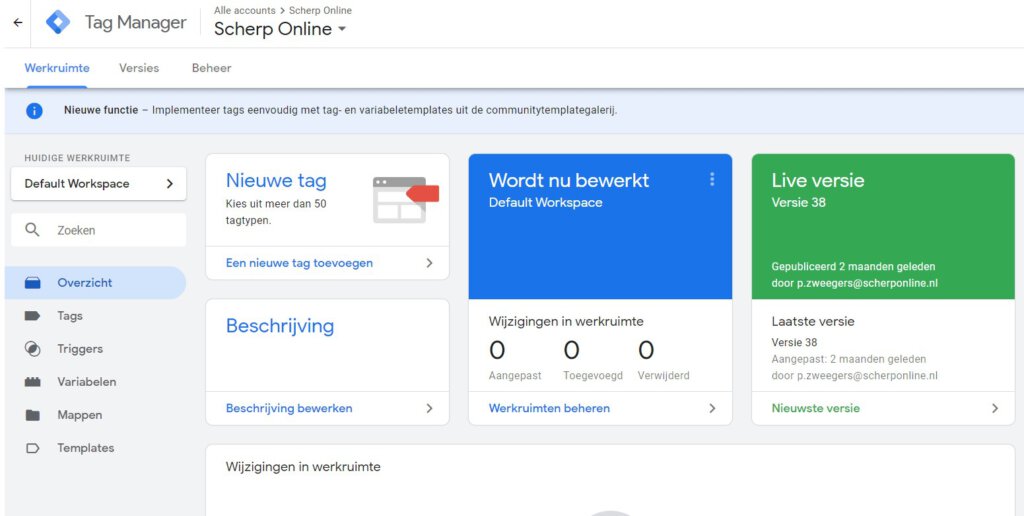Click Een nieuwe tag toevoegen link
The height and width of the screenshot is (516, 1024).
(x=299, y=263)
